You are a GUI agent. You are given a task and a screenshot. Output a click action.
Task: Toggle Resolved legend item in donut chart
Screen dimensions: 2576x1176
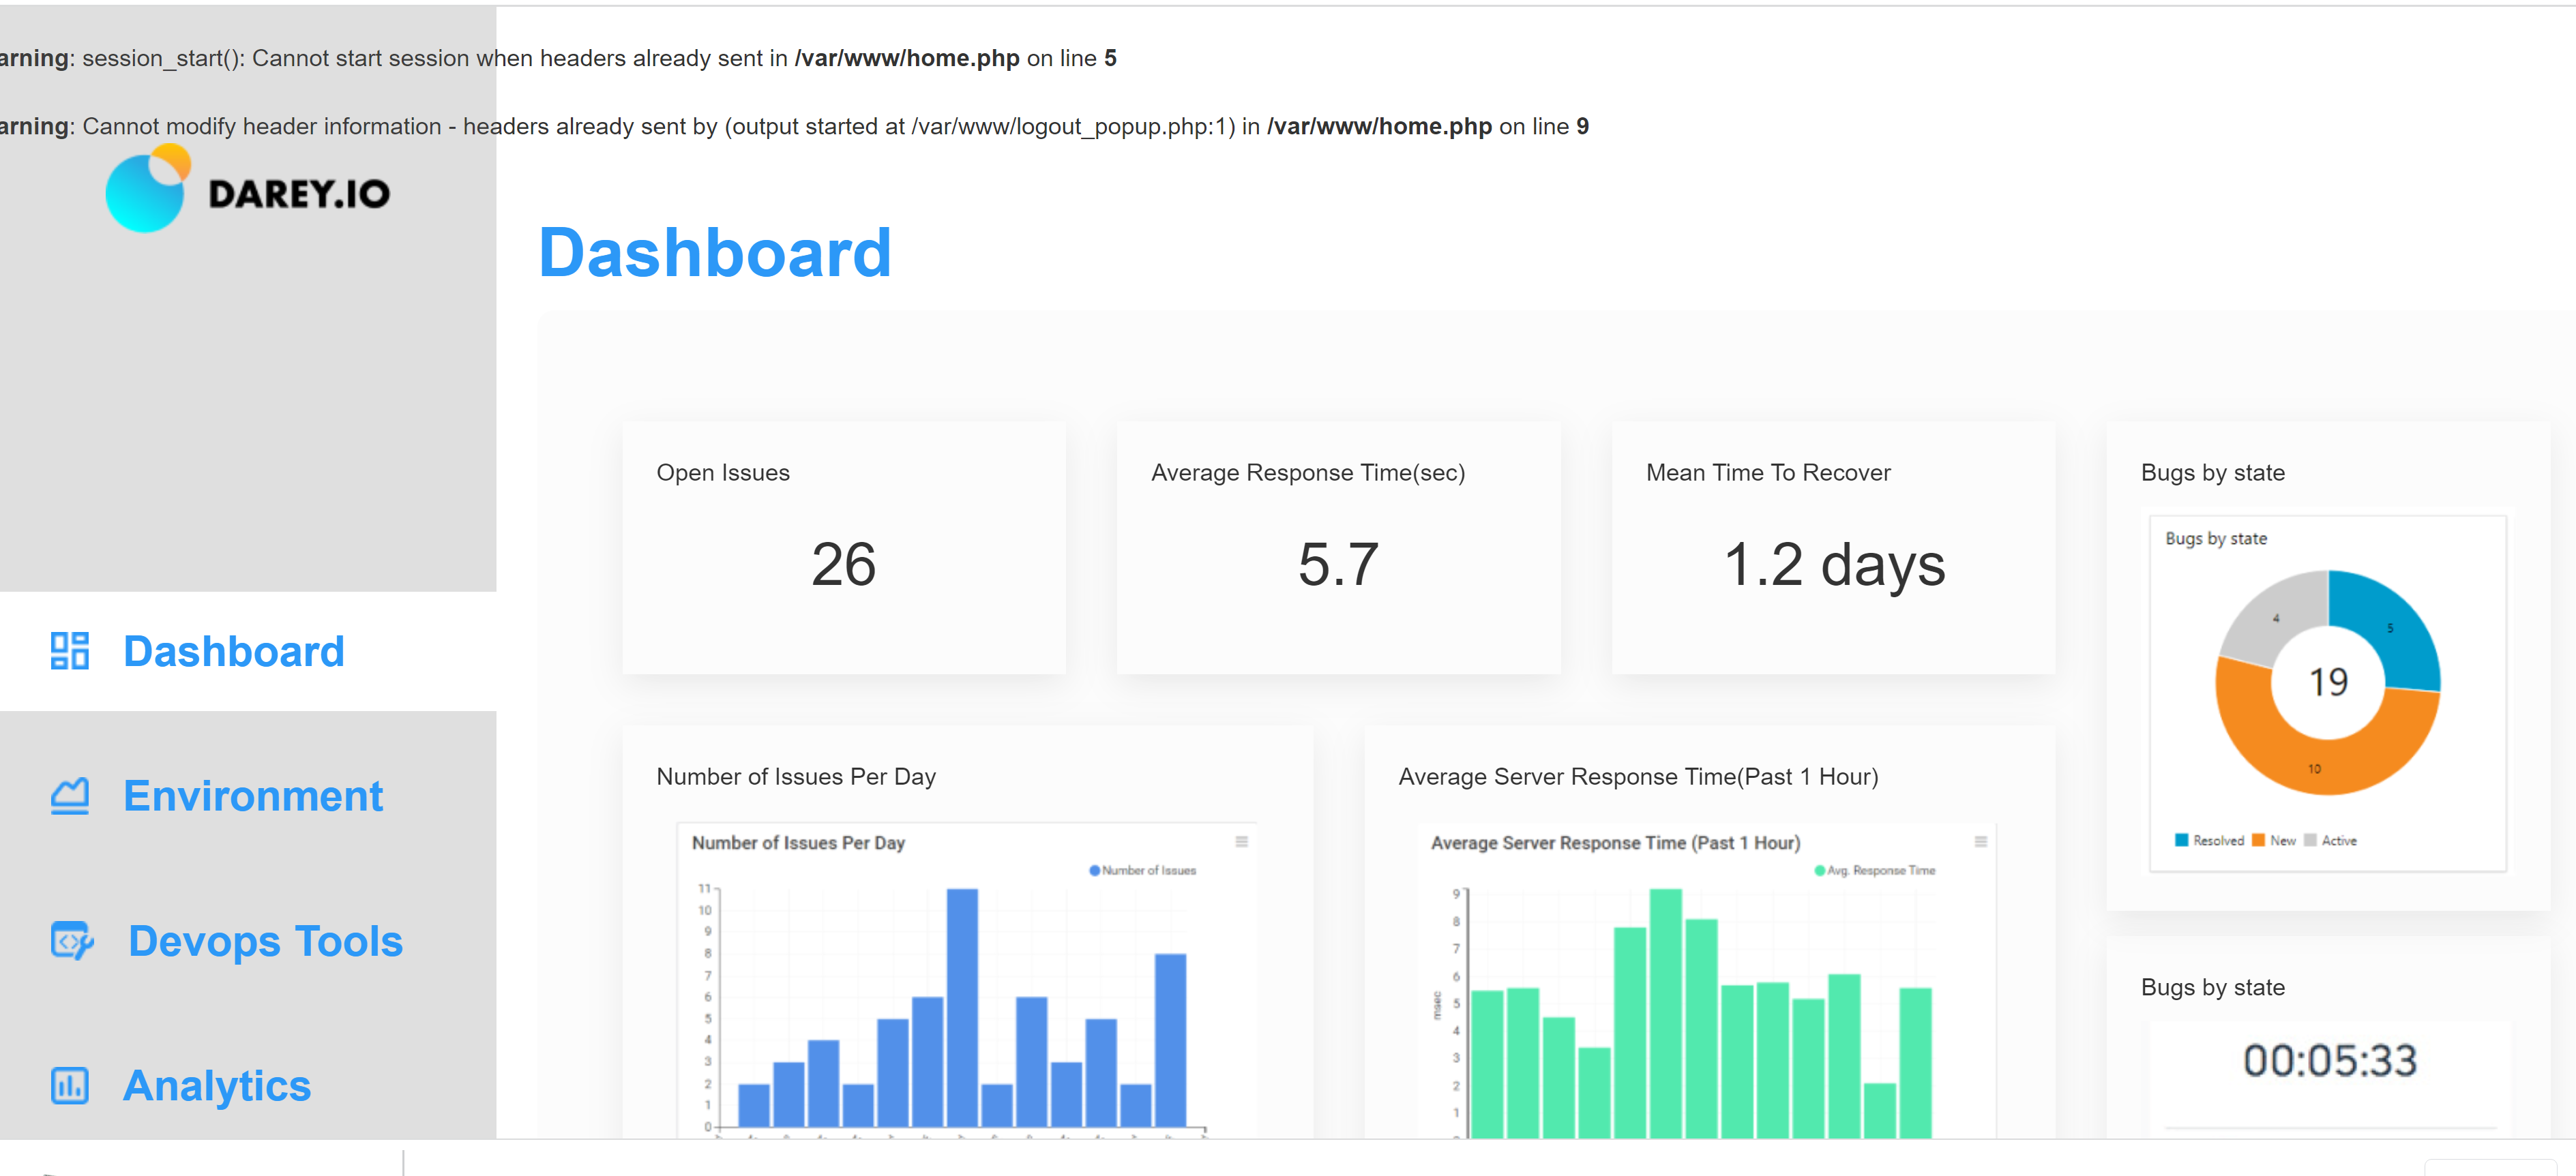click(2209, 841)
